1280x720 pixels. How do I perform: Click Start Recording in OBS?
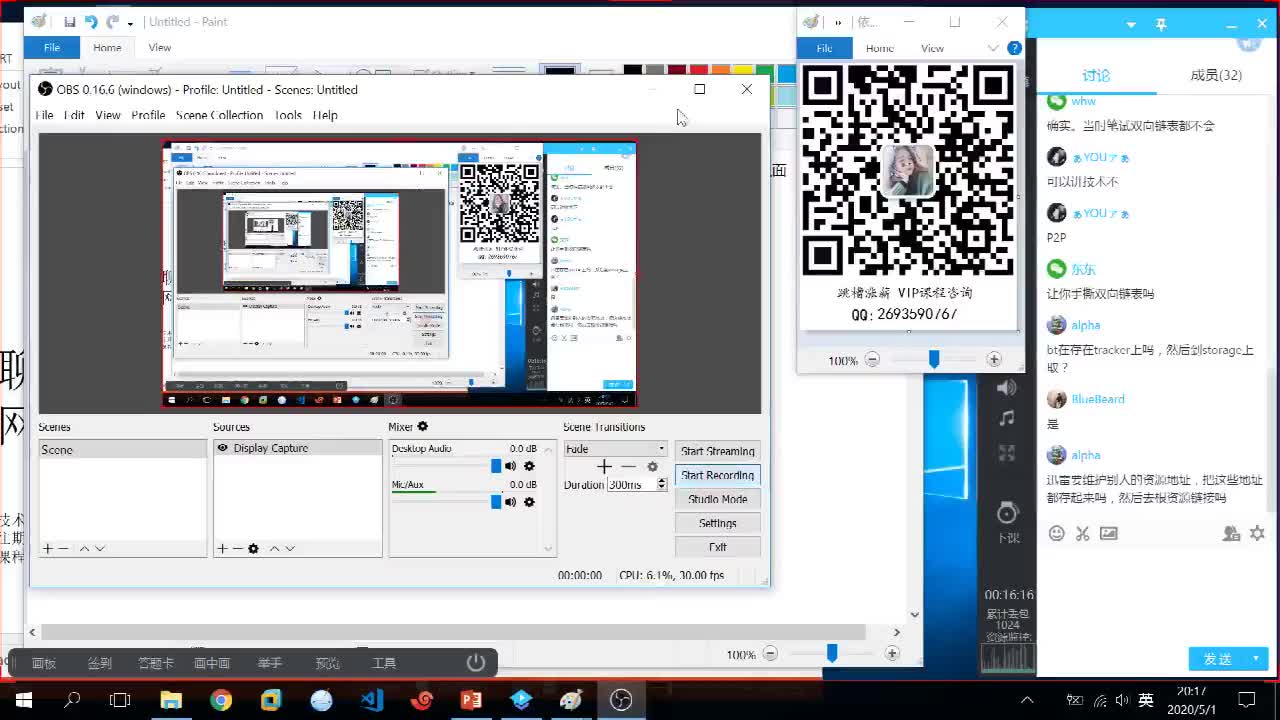718,475
